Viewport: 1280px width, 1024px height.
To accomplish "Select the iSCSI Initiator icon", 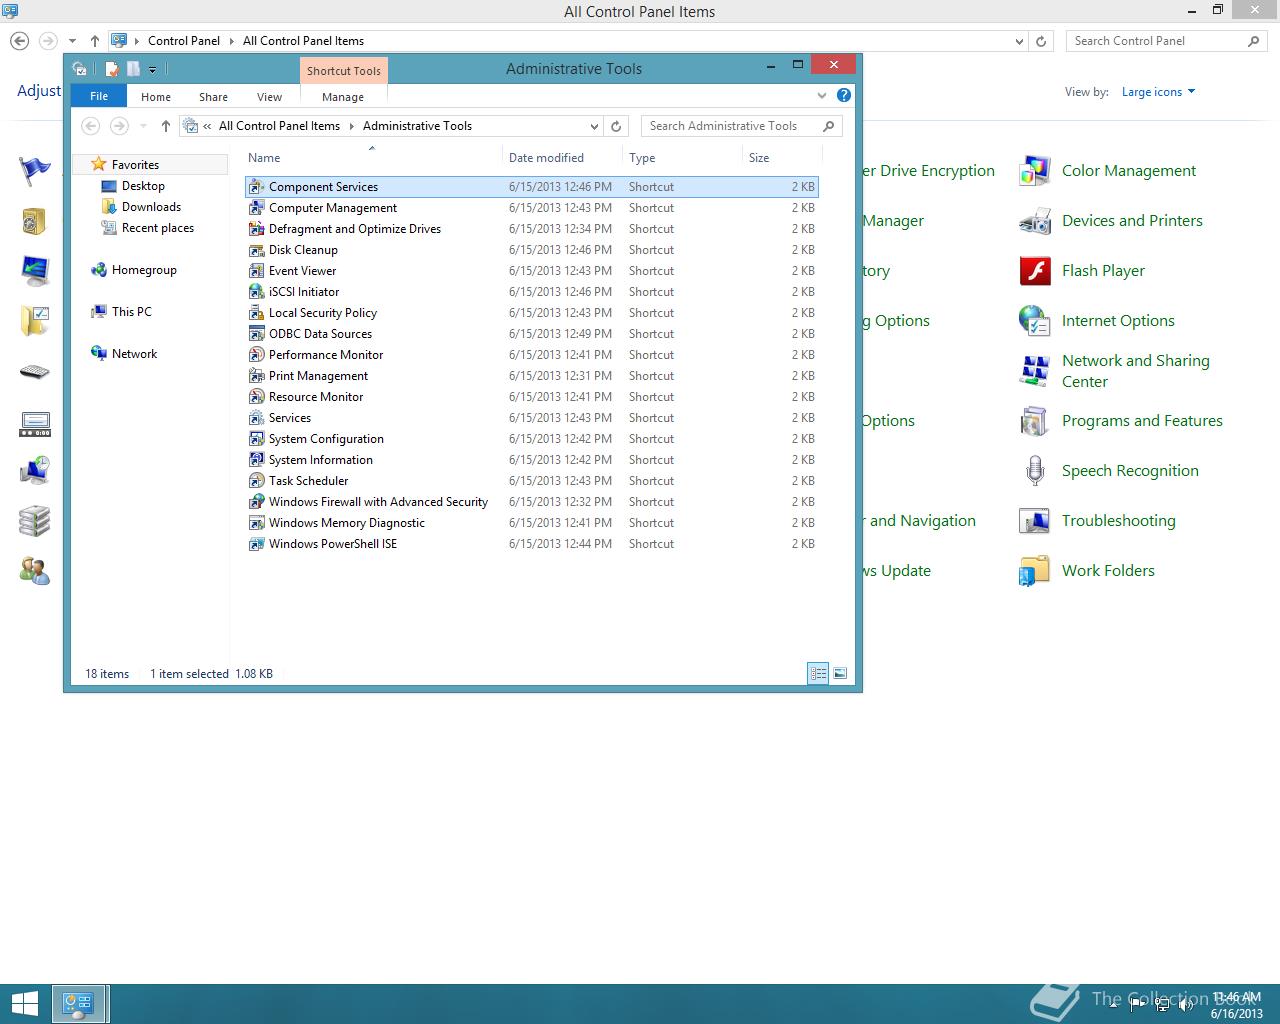I will [x=256, y=292].
